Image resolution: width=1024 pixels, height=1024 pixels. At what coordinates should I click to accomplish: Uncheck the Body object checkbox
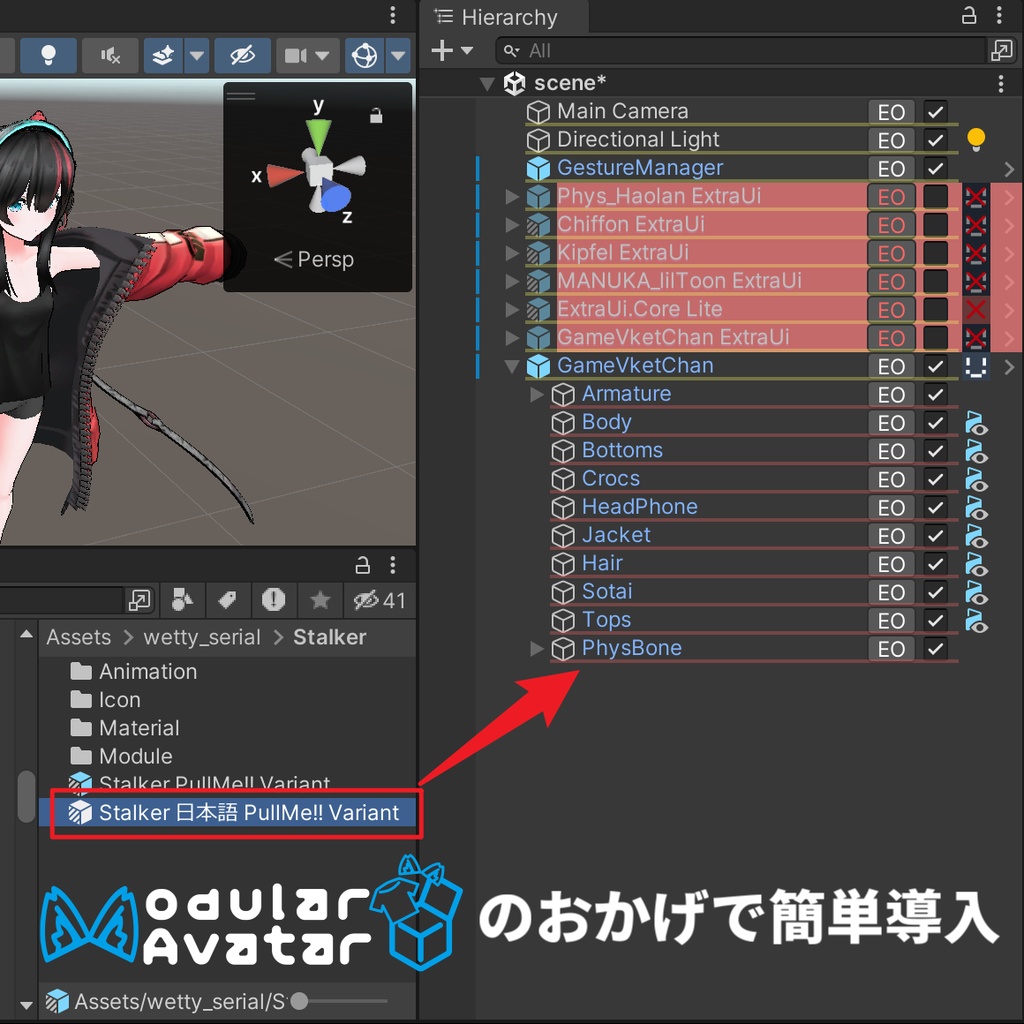pyautogui.click(x=934, y=422)
